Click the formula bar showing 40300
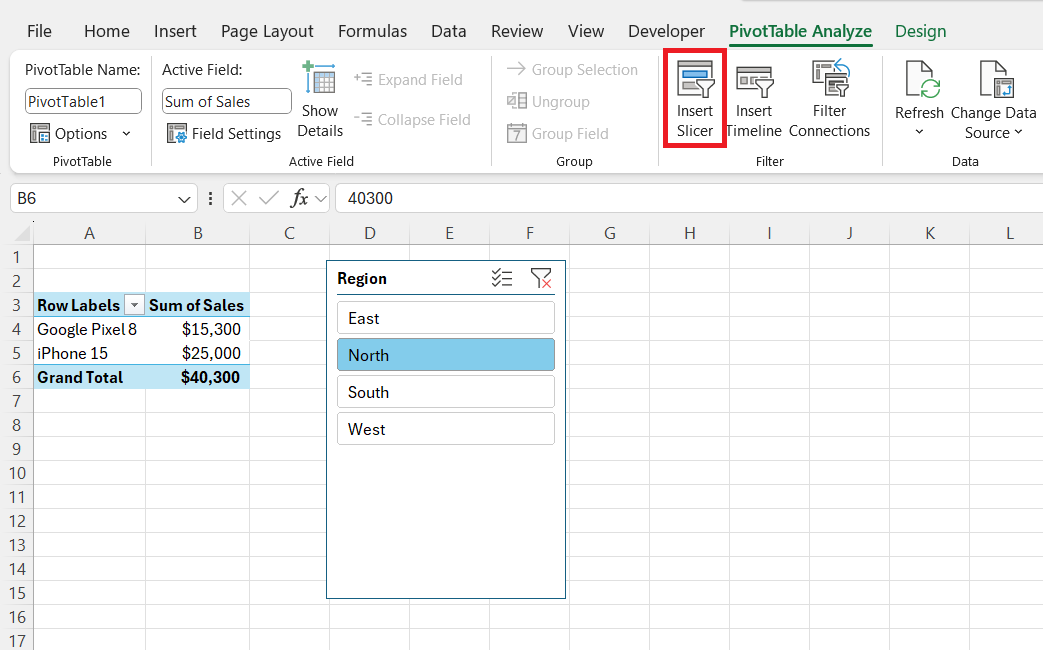 688,198
